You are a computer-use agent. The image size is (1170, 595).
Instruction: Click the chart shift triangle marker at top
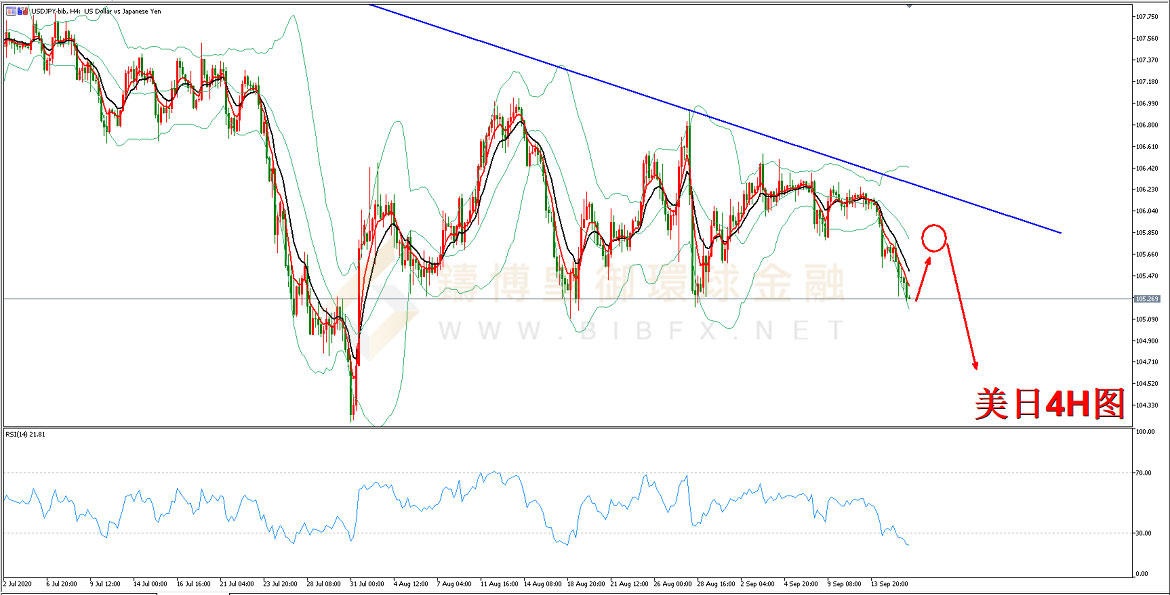(908, 6)
